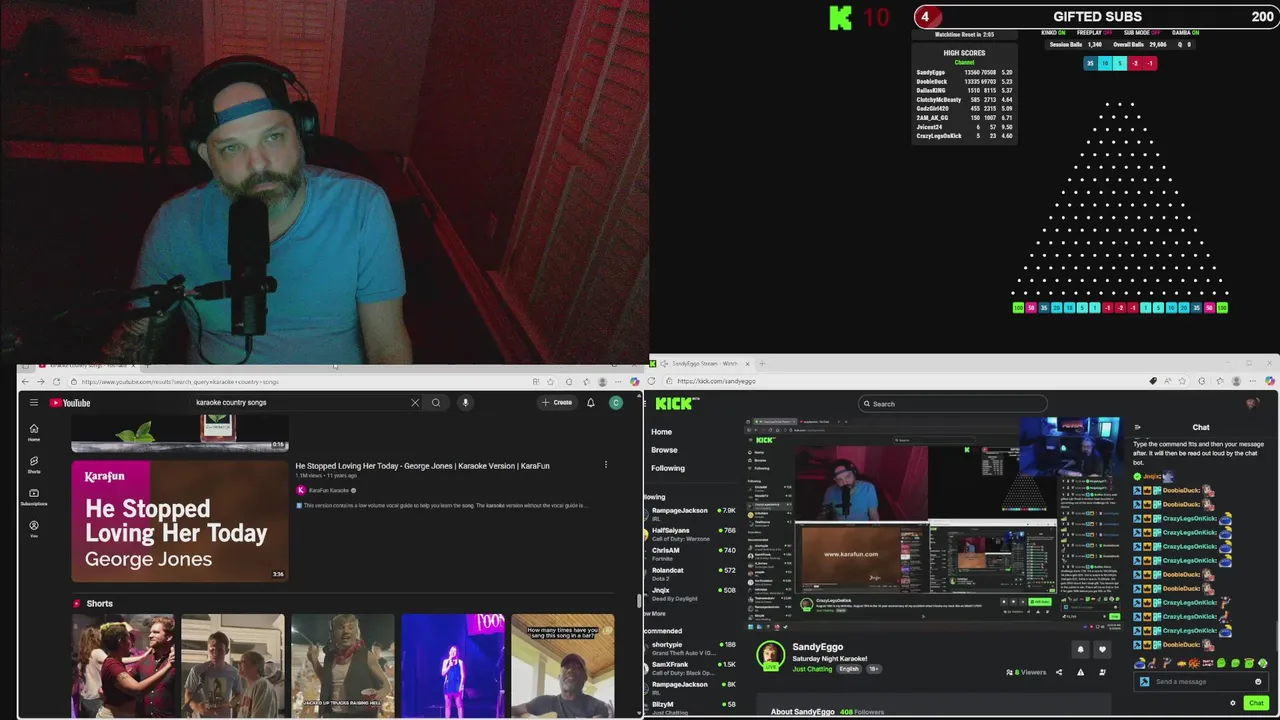Click the Kick logo
Screen dimensions: 1280x720
[677, 403]
